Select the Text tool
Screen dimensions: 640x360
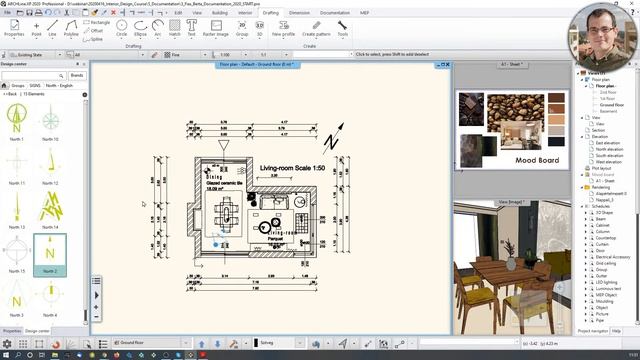click(191, 28)
